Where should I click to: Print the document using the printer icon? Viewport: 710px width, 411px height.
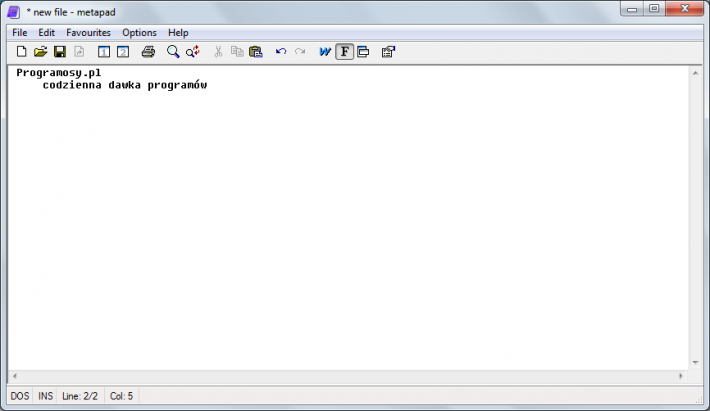(148, 52)
